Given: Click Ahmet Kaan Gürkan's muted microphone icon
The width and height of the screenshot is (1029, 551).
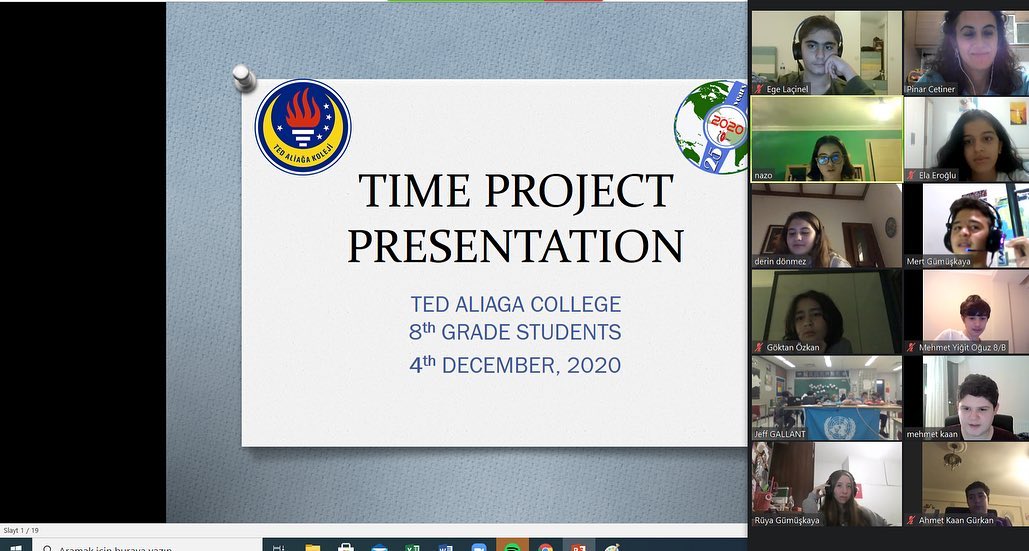Looking at the screenshot, I should coord(912,520).
